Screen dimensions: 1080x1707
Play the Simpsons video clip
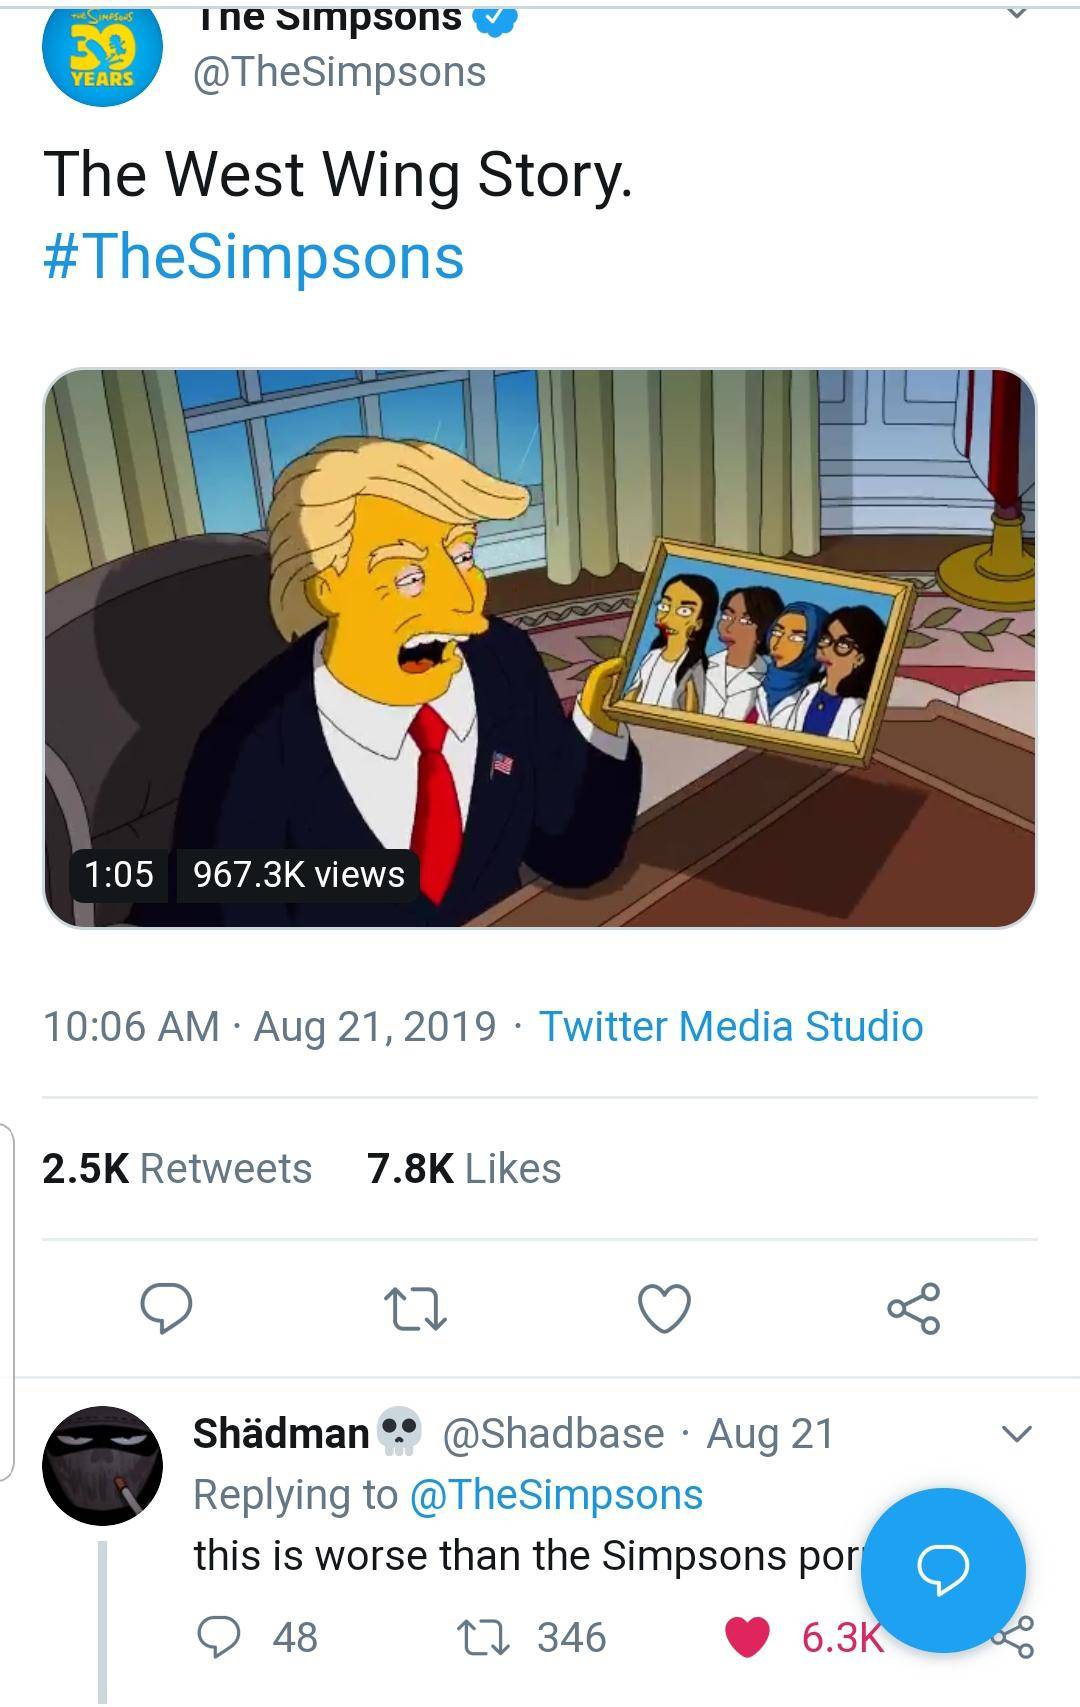[540, 648]
